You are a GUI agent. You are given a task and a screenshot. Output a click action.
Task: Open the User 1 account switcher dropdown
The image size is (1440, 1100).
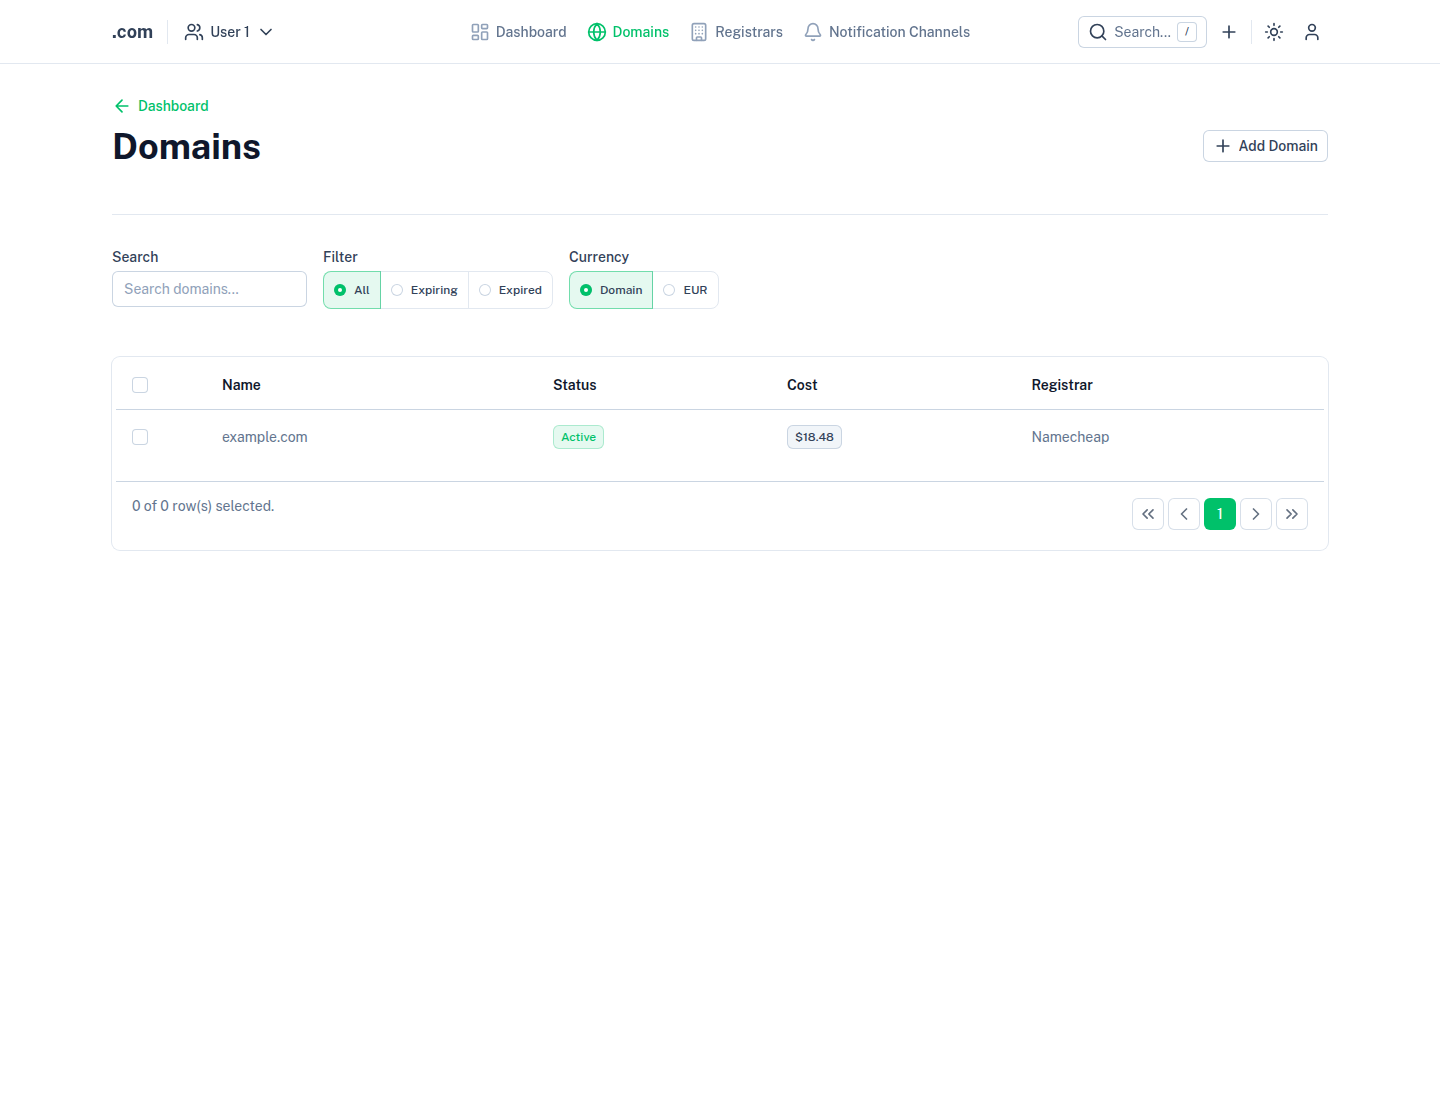pos(229,32)
